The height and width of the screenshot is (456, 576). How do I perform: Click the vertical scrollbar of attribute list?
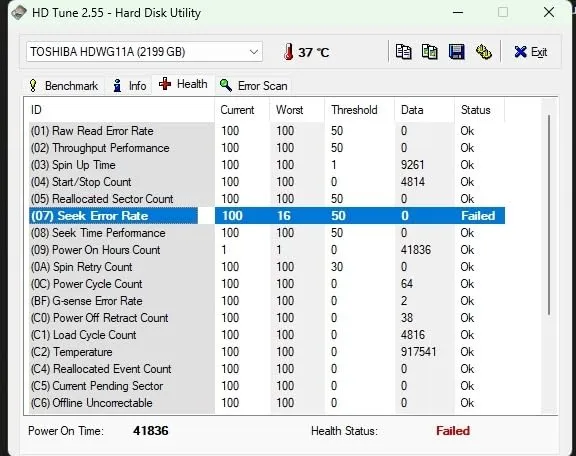549,215
